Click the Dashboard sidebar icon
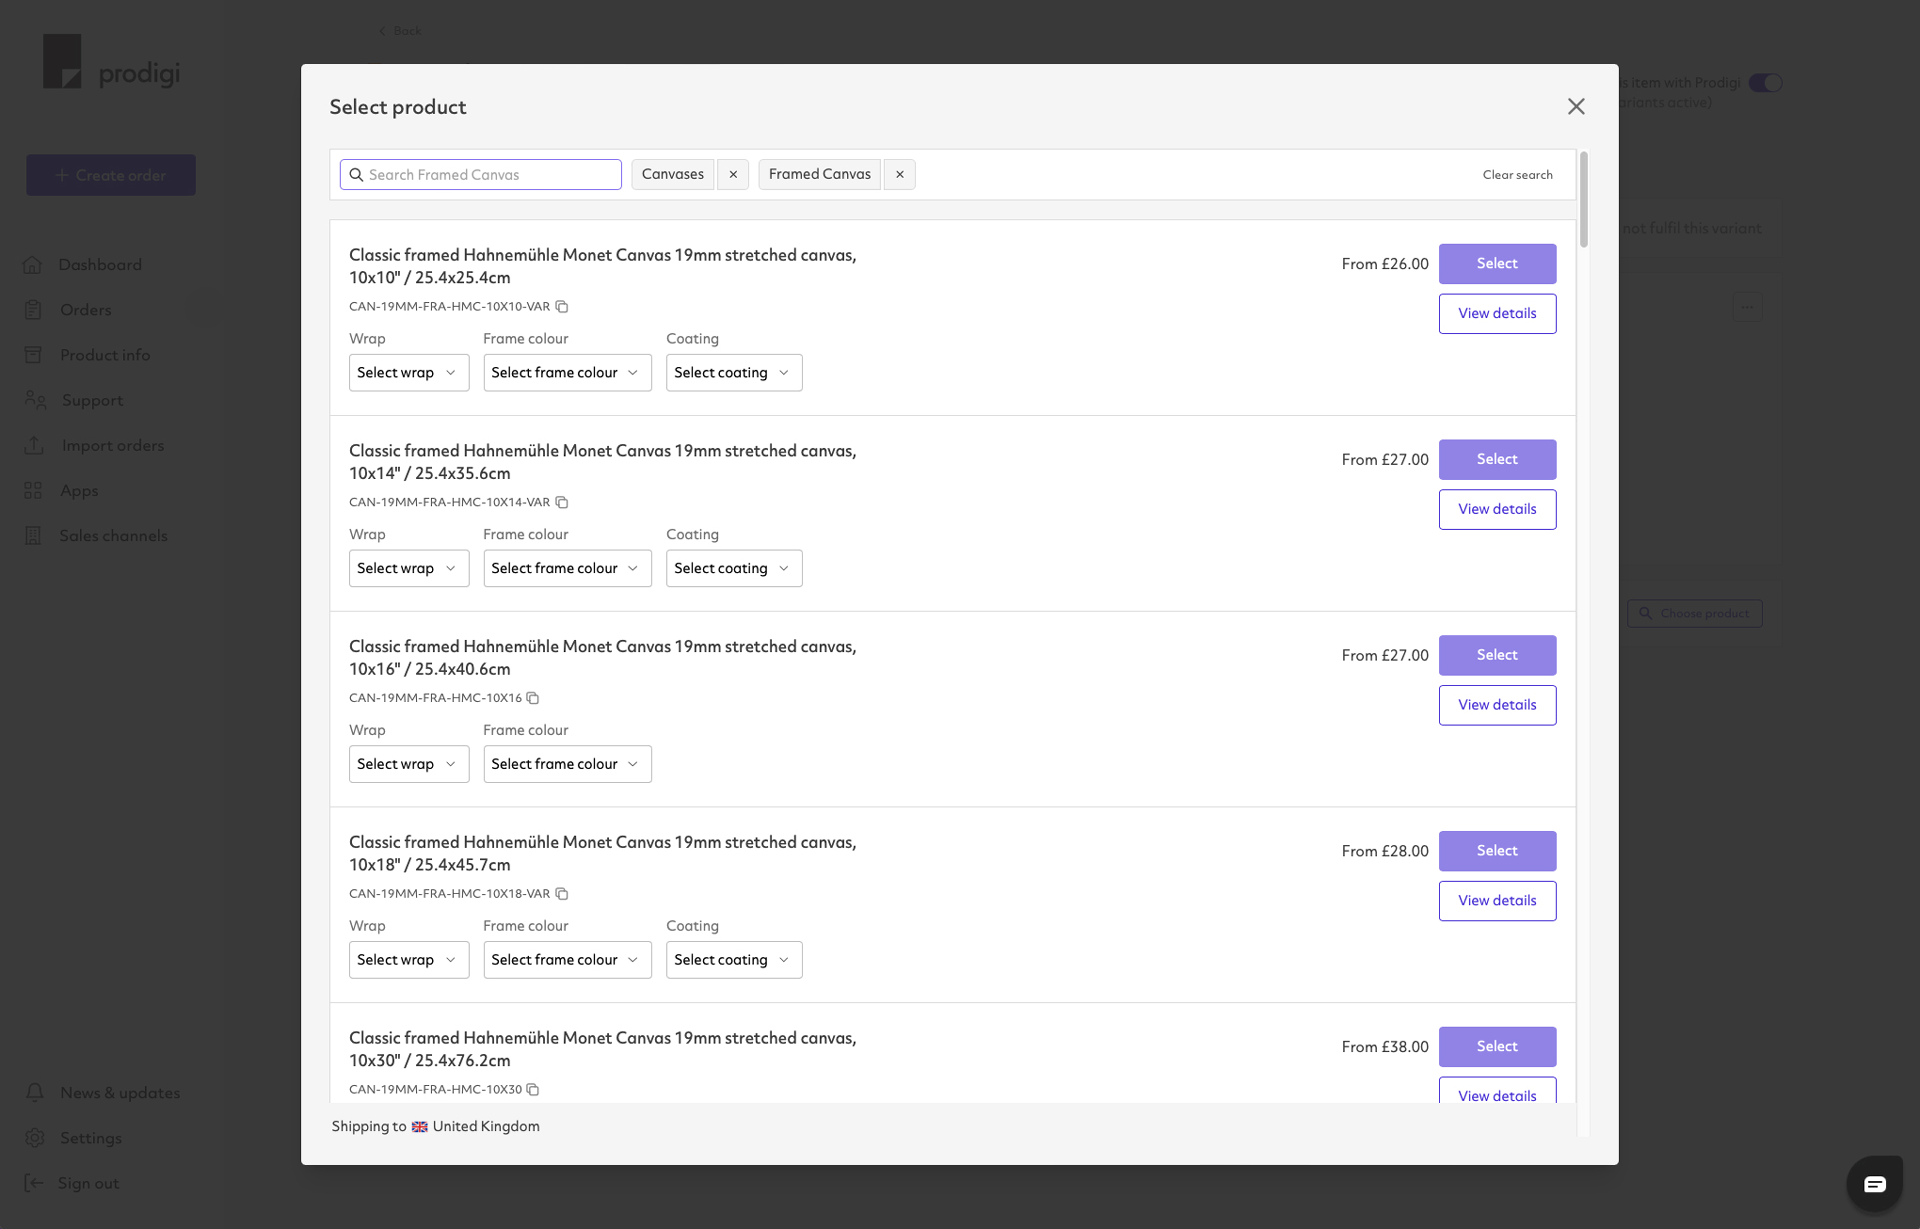The height and width of the screenshot is (1229, 1920). coord(32,265)
